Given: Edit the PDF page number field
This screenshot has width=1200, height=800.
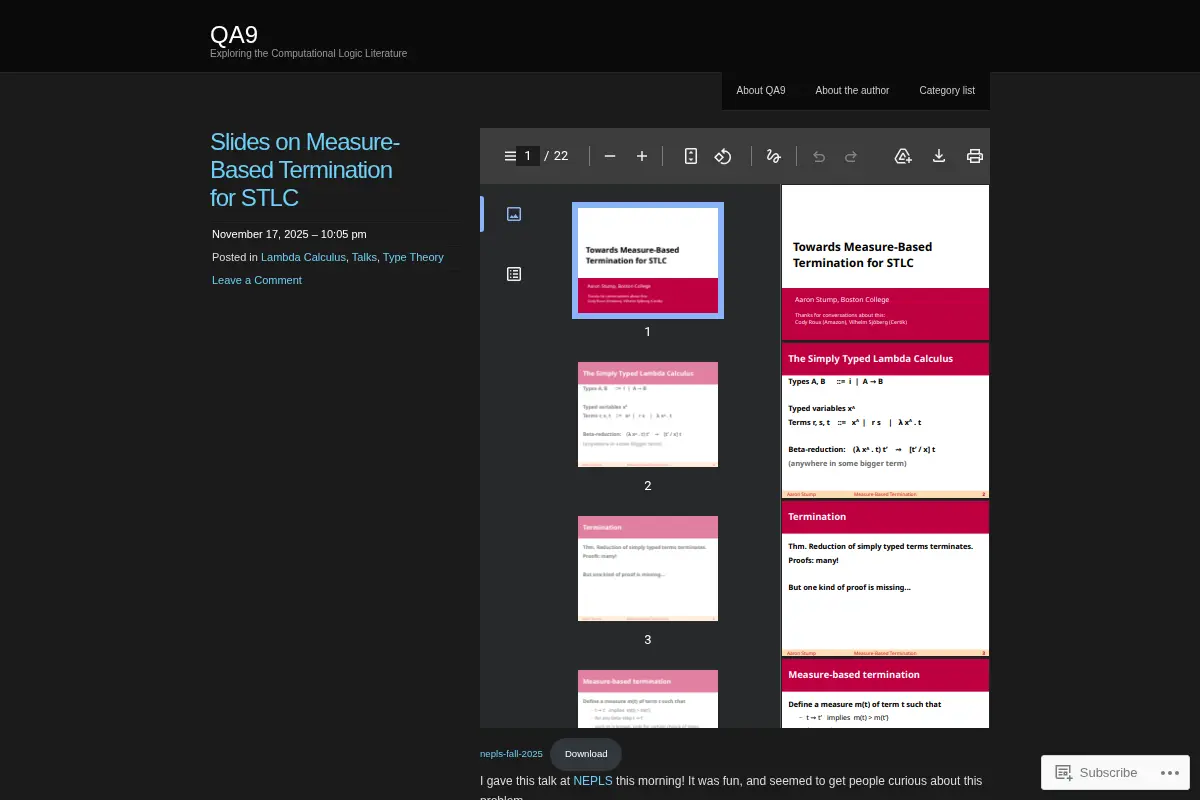Looking at the screenshot, I should click(x=527, y=156).
